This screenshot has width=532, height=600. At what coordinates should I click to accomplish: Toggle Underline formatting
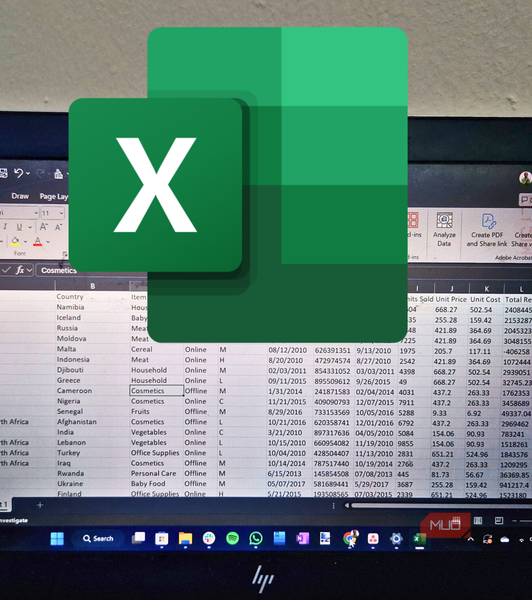coord(19,227)
